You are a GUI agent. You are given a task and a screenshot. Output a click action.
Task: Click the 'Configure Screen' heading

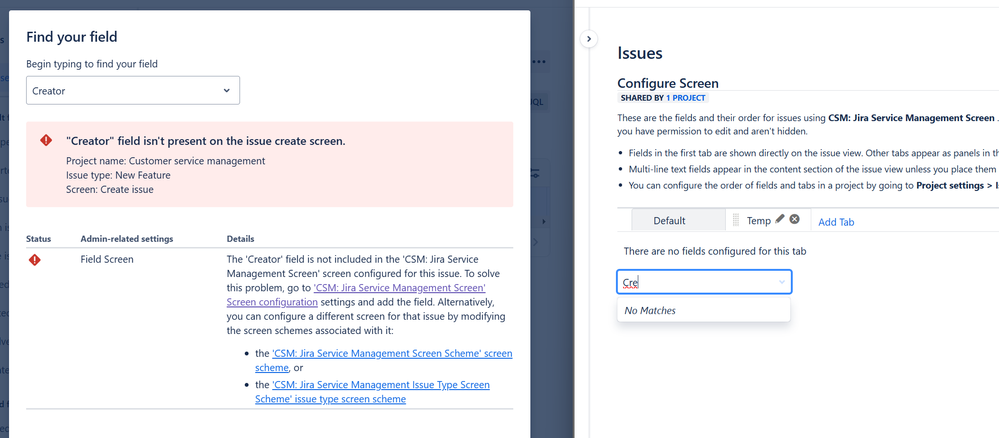coord(668,83)
